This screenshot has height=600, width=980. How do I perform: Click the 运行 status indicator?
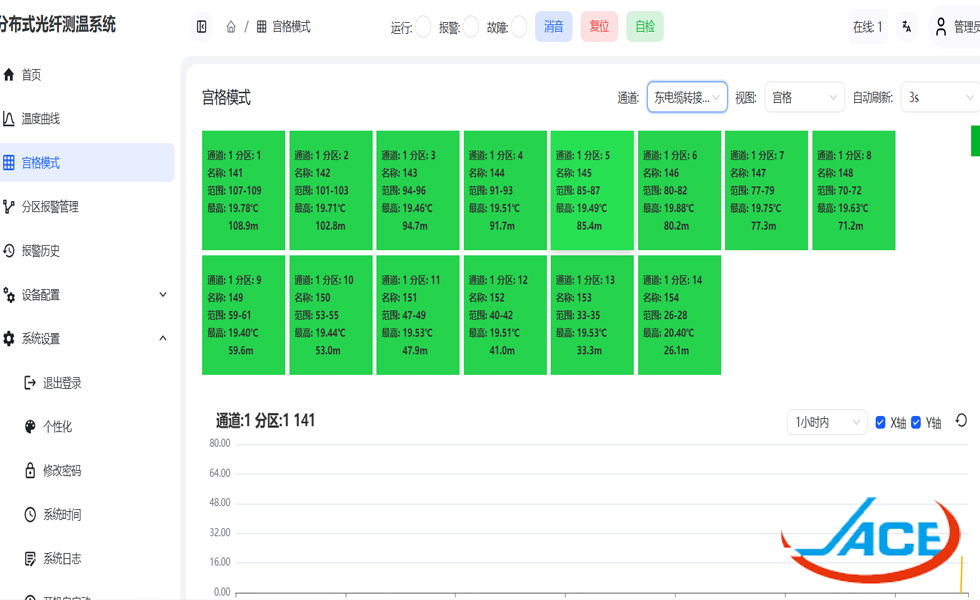[x=423, y=27]
